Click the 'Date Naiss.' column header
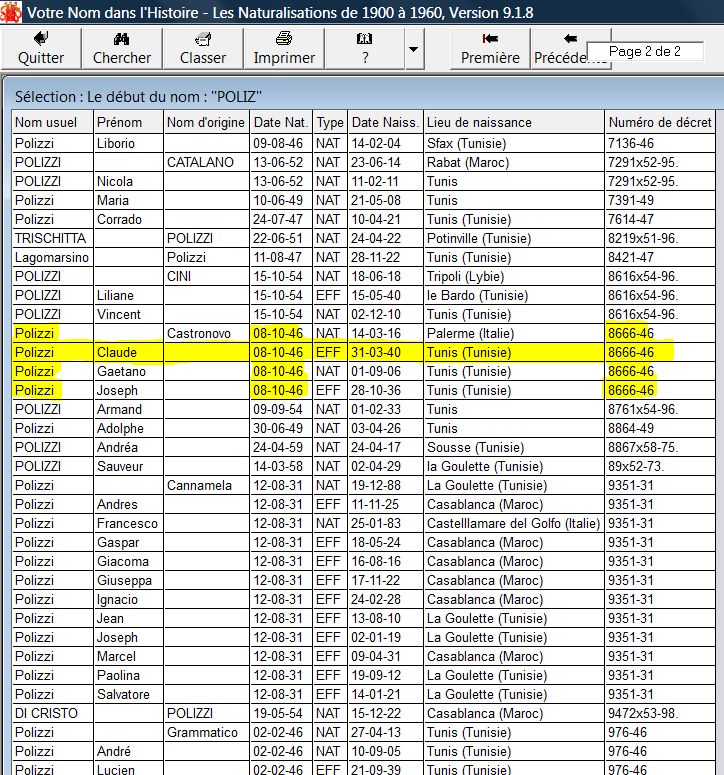 pos(385,122)
